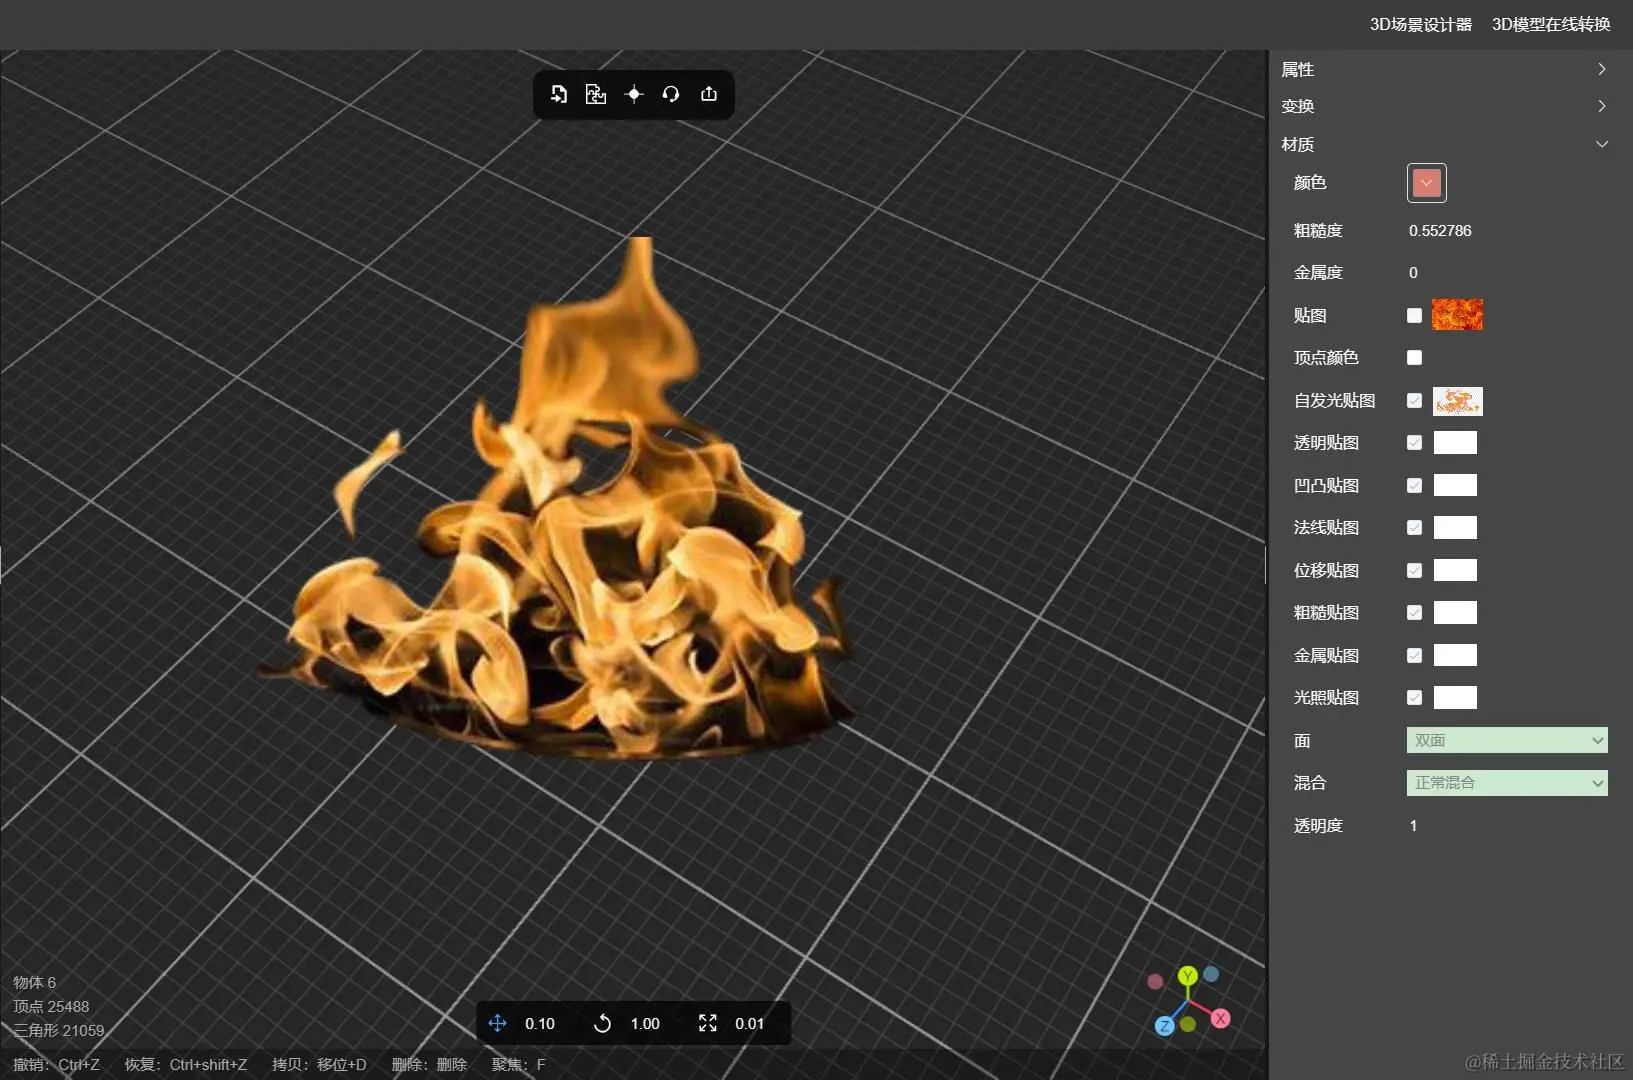
Task: Enable the 贴图 texture map checkbox
Action: 1414,315
